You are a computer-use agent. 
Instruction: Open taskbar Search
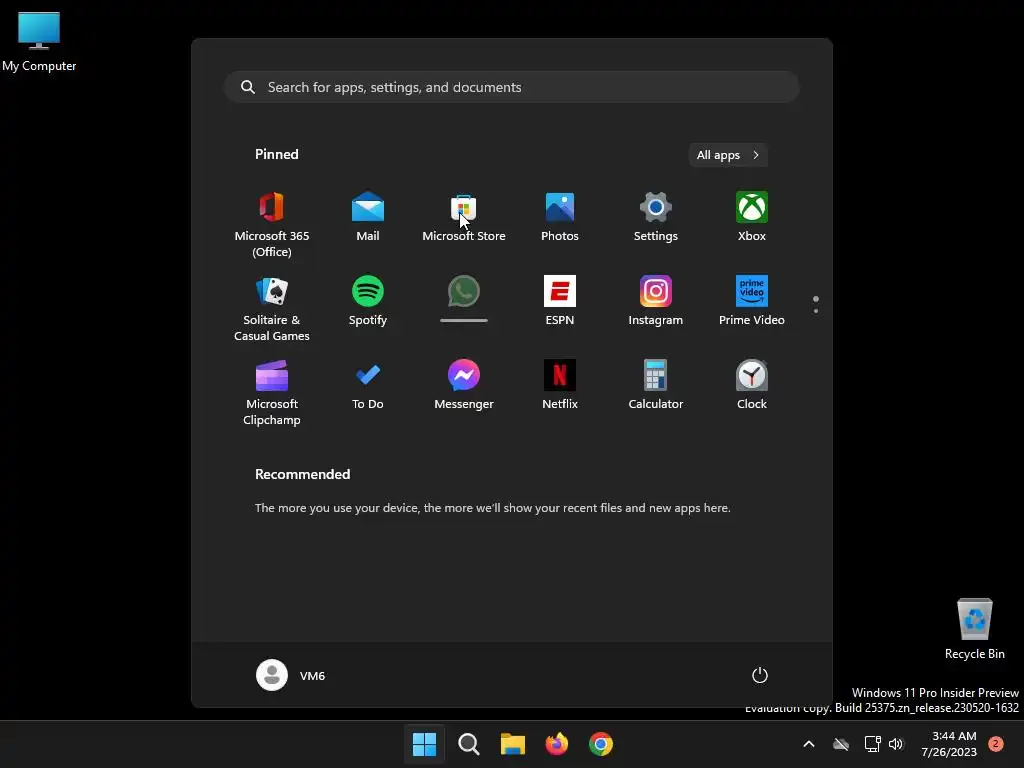click(x=468, y=744)
